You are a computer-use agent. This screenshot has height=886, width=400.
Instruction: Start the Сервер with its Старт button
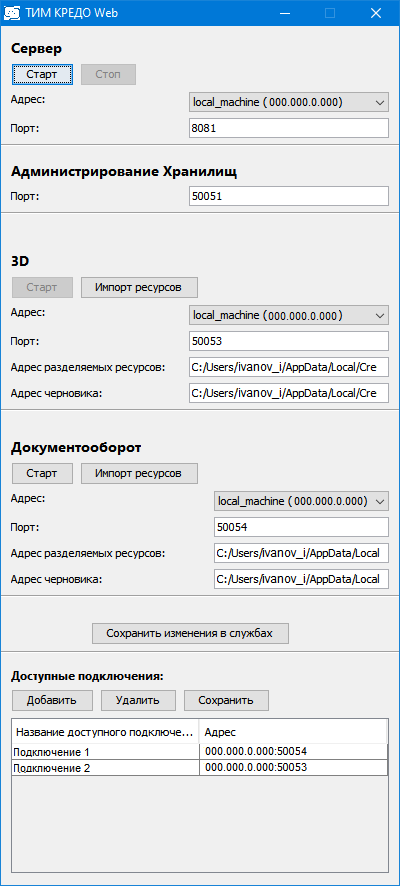(42, 75)
